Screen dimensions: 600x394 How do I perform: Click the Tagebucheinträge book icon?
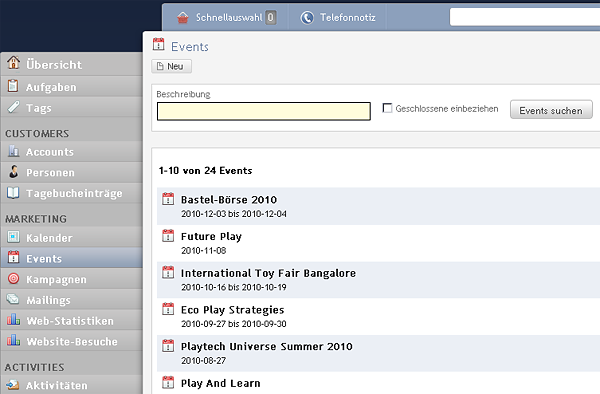point(13,193)
